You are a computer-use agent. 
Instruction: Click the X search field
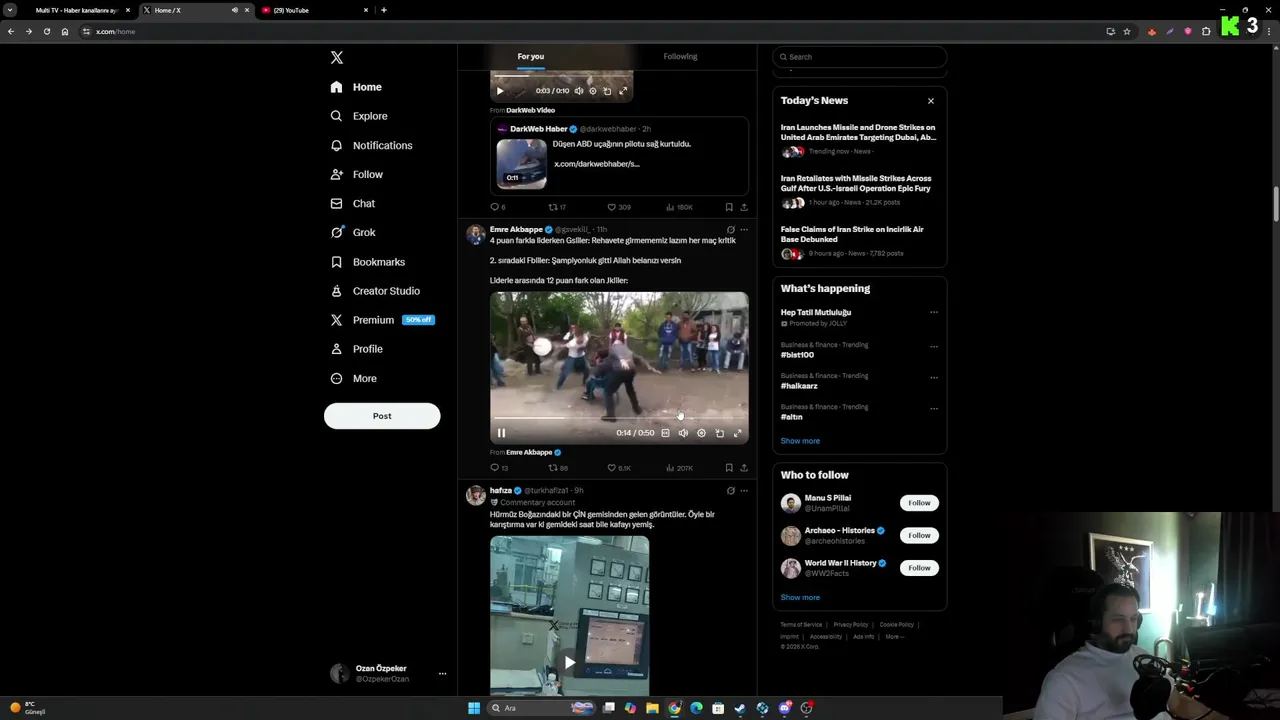click(x=860, y=57)
